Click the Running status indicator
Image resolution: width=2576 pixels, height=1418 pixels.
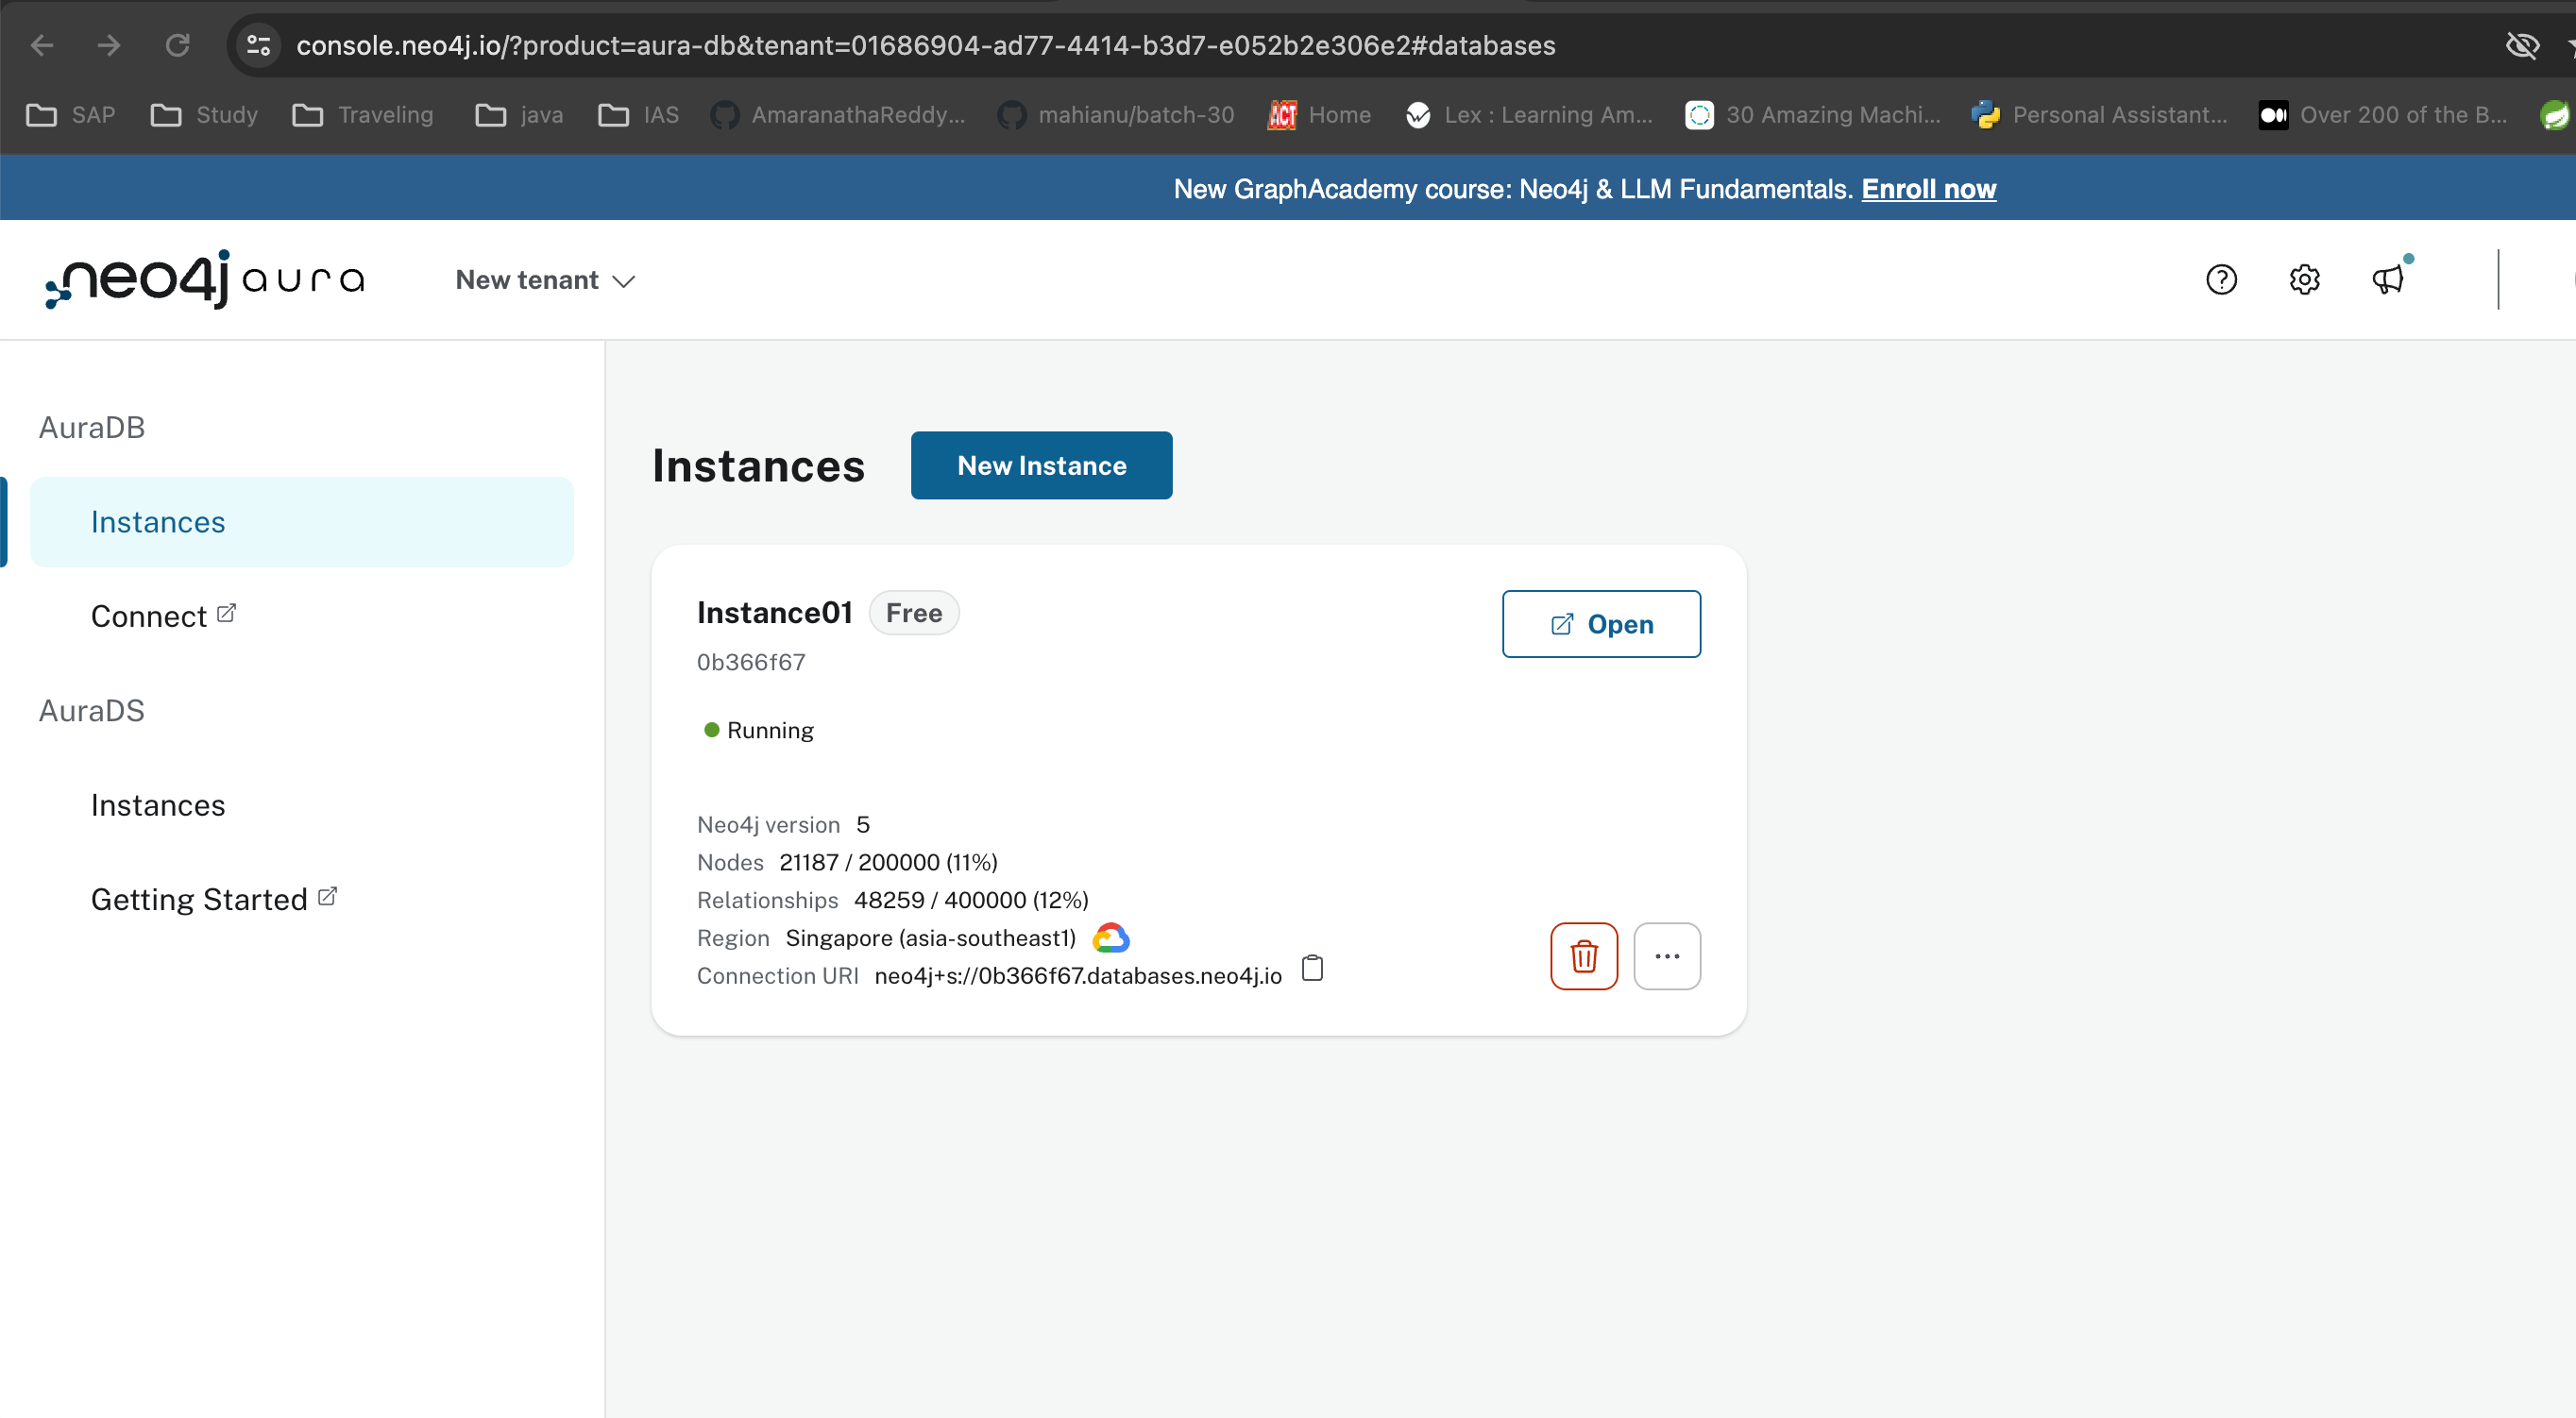pos(759,730)
